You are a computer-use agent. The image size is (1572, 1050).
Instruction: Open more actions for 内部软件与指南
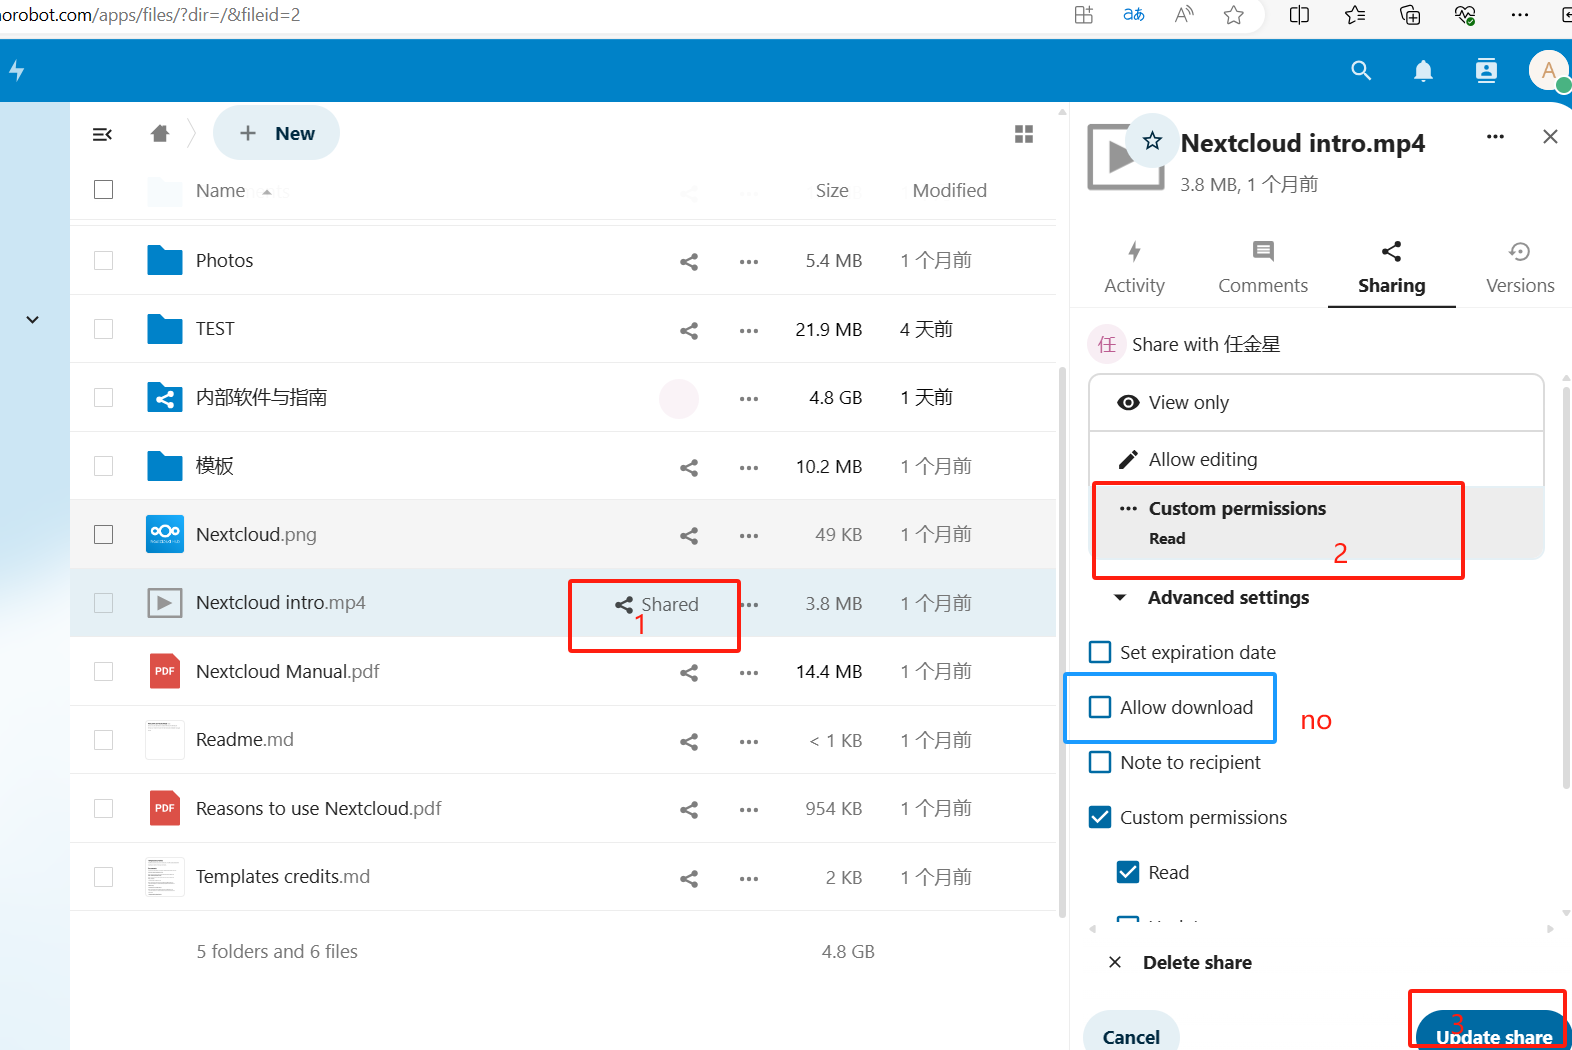click(x=749, y=398)
